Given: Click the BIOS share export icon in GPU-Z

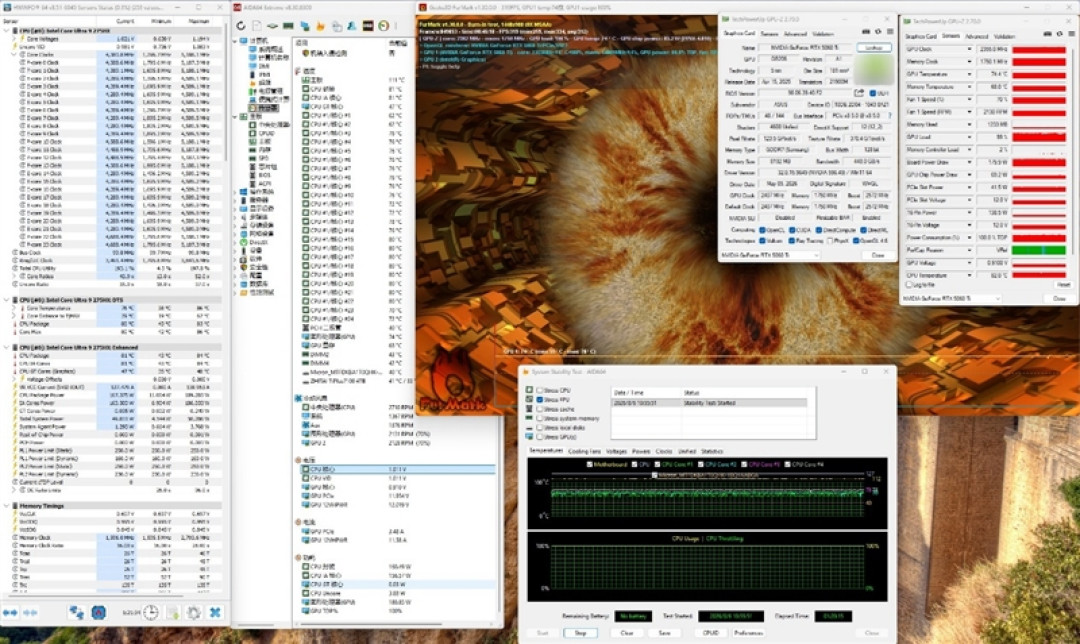Looking at the screenshot, I should [x=859, y=93].
